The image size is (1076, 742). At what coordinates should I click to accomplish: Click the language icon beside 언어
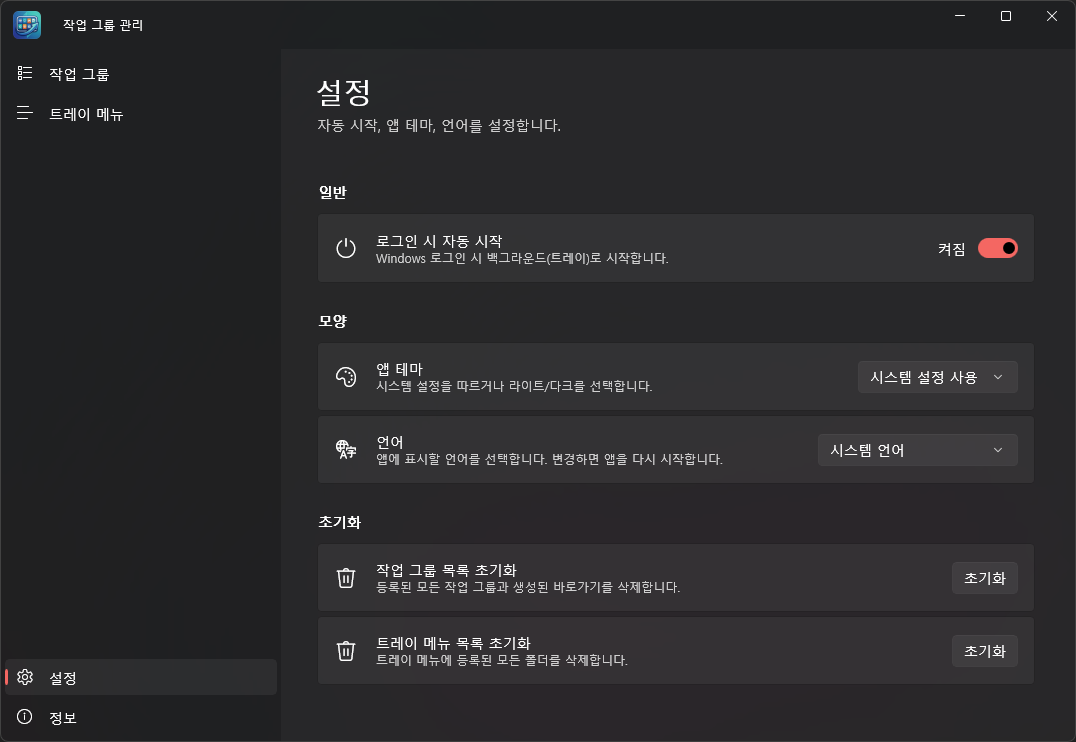tap(346, 450)
